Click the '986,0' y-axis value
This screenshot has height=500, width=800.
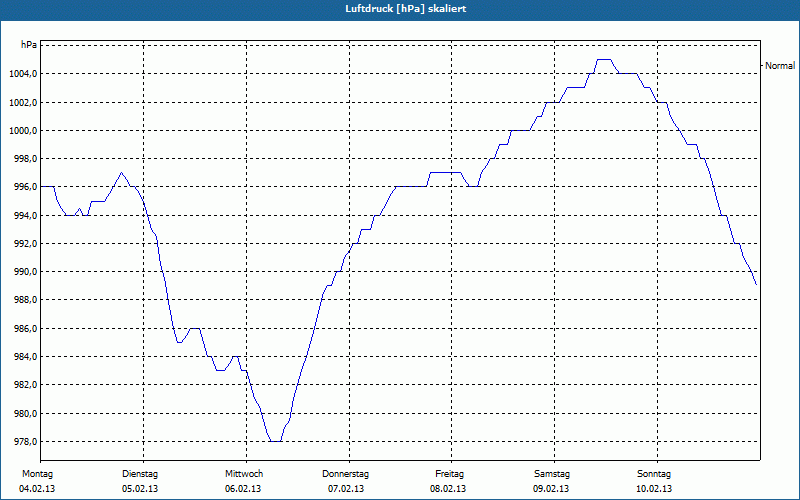tap(25, 329)
